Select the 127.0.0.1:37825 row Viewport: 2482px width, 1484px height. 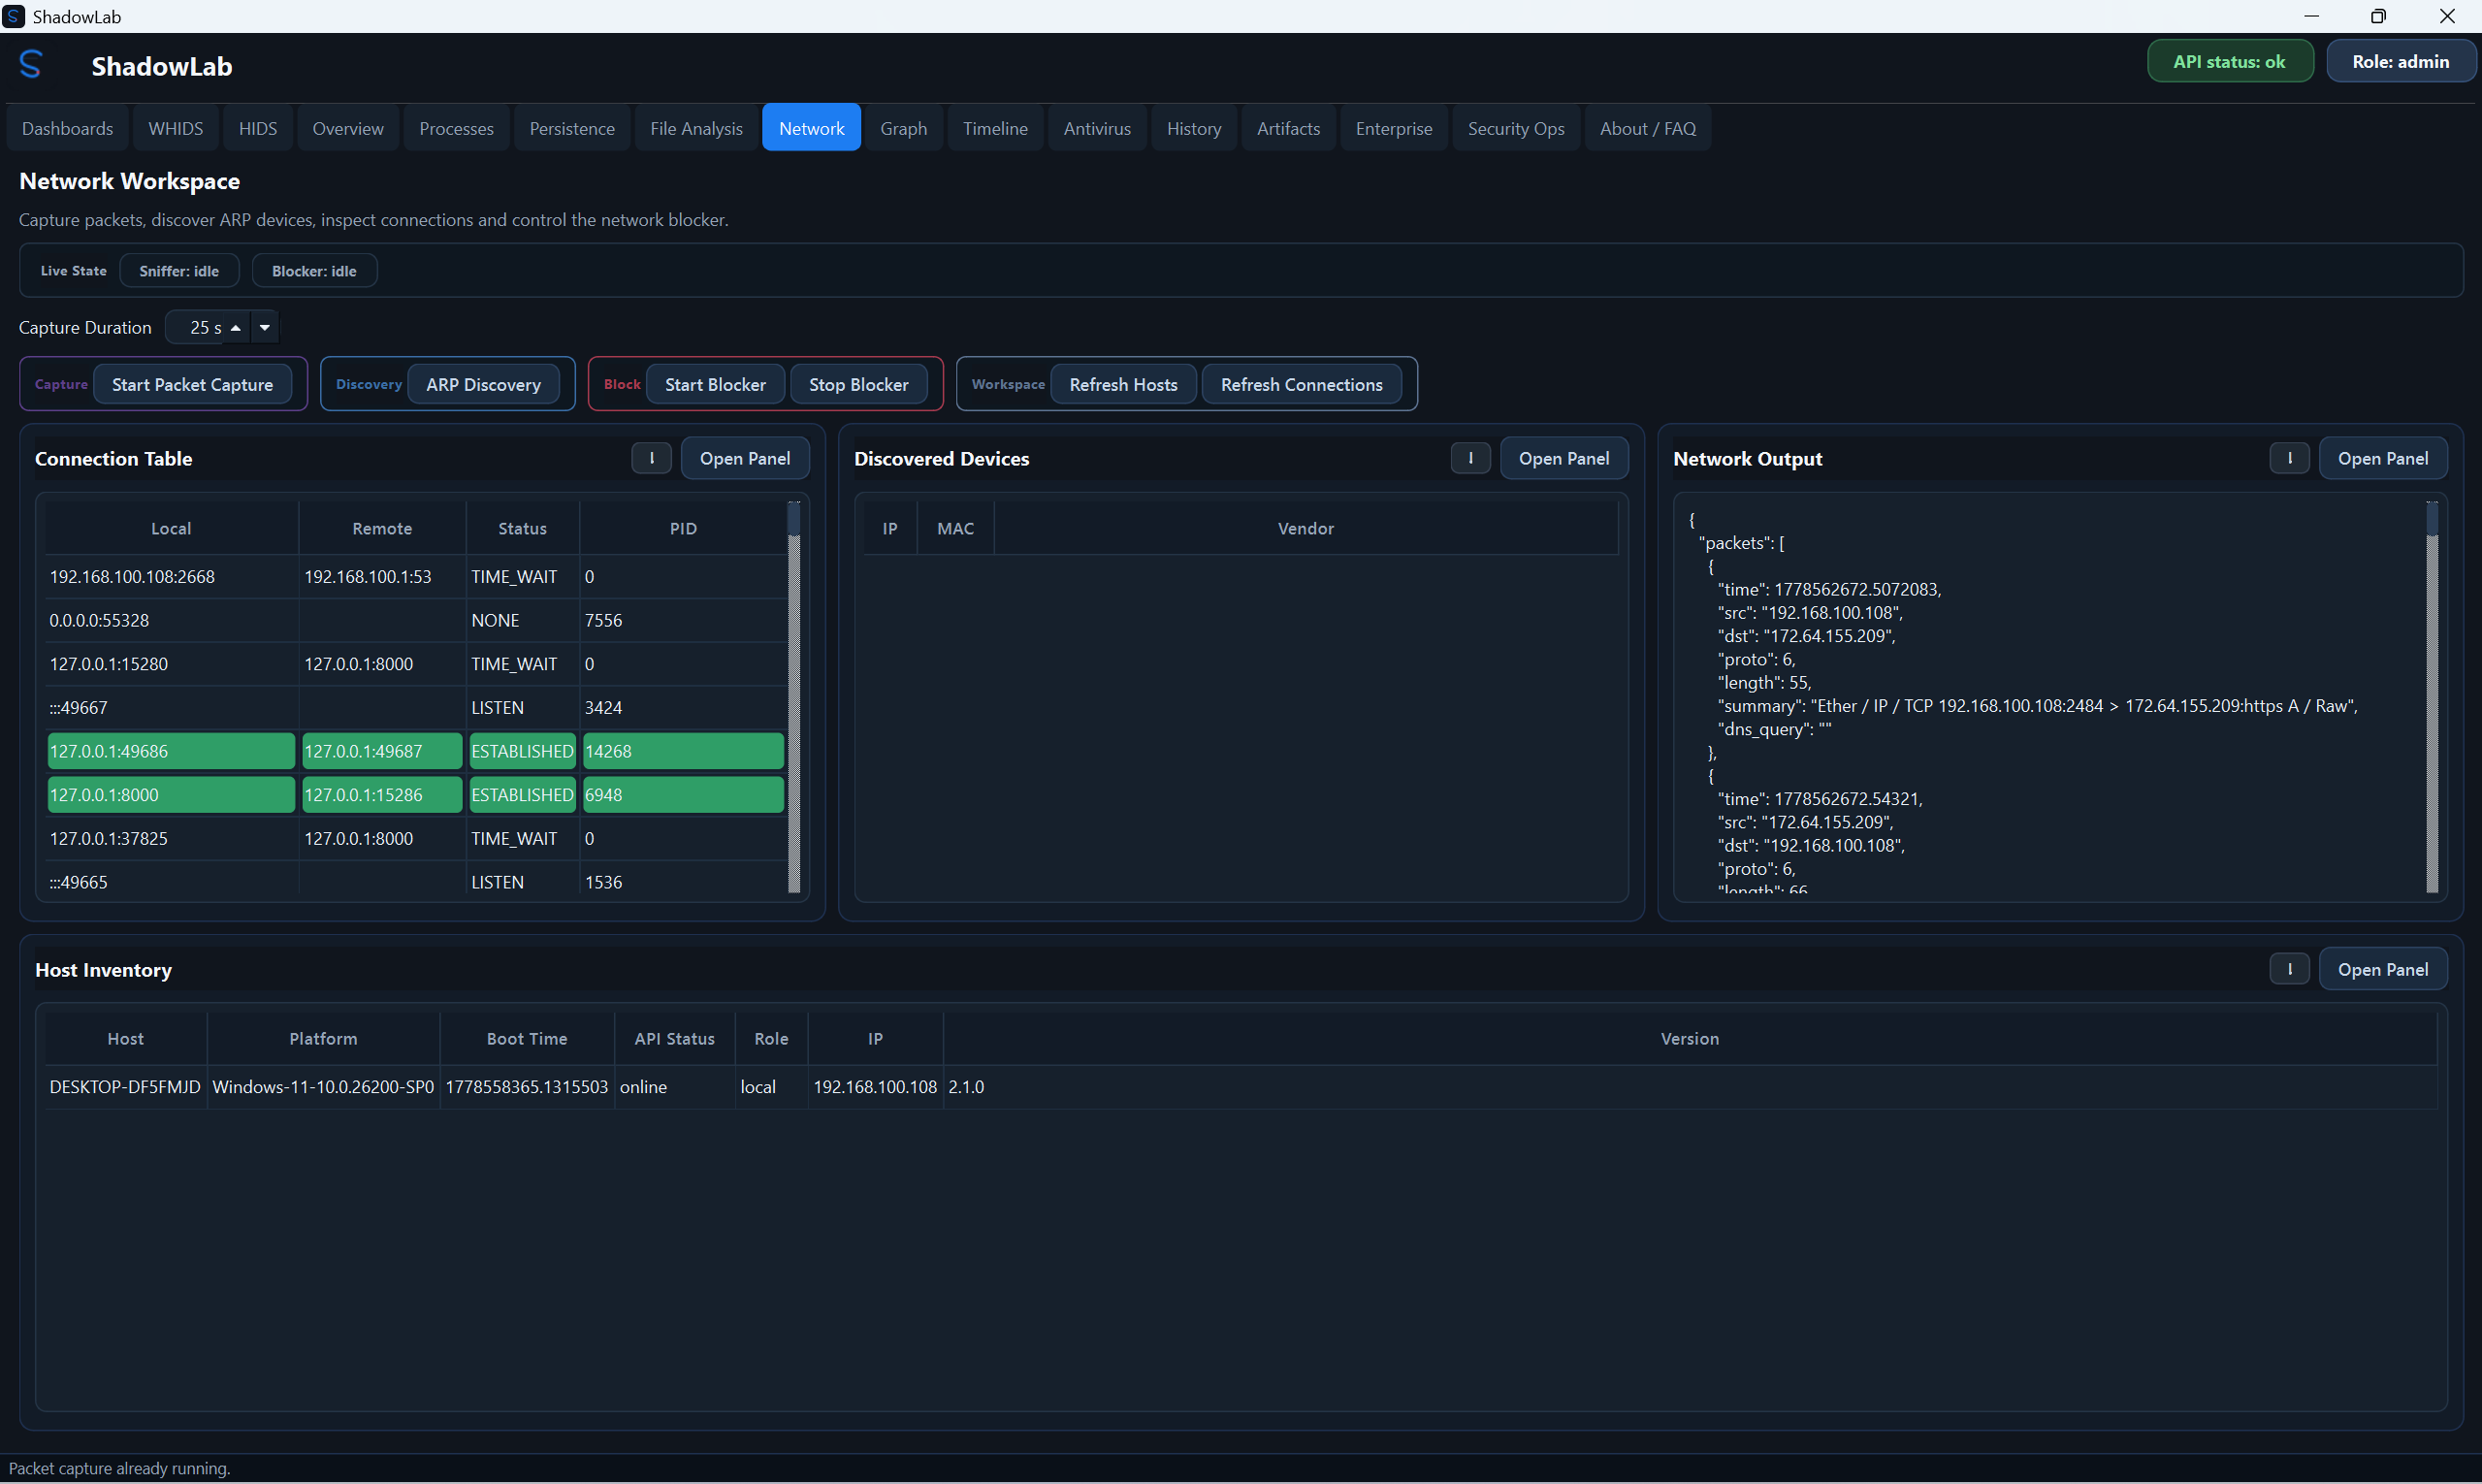pyautogui.click(x=416, y=839)
